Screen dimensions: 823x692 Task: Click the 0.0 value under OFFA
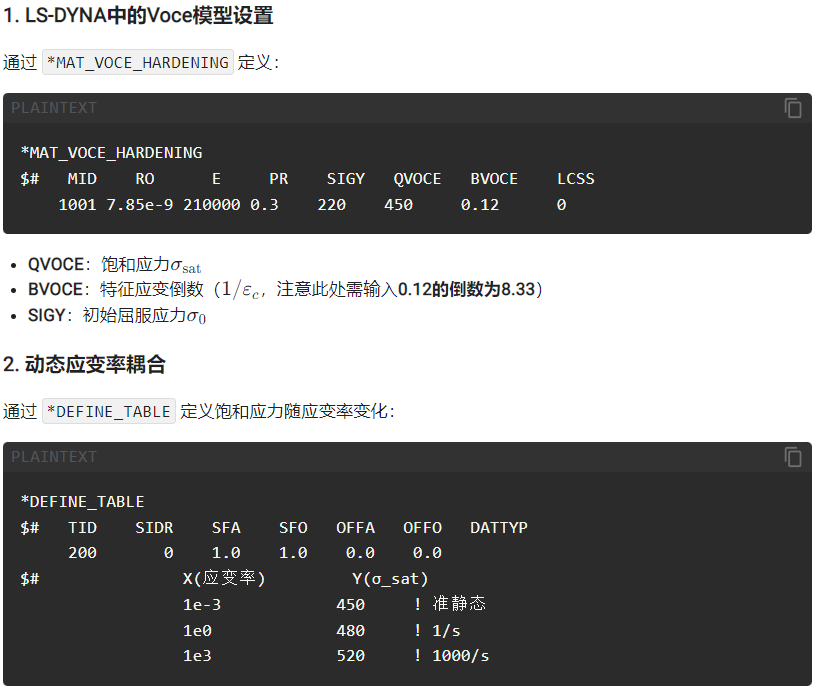click(361, 553)
